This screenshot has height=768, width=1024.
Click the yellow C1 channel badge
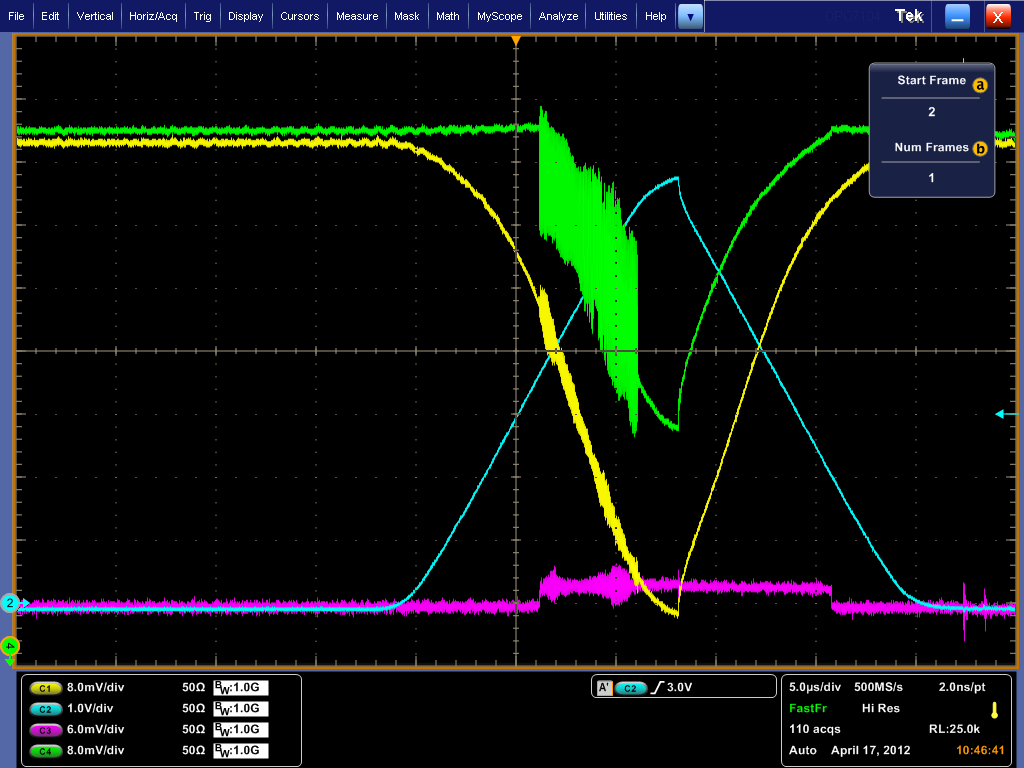coord(45,688)
